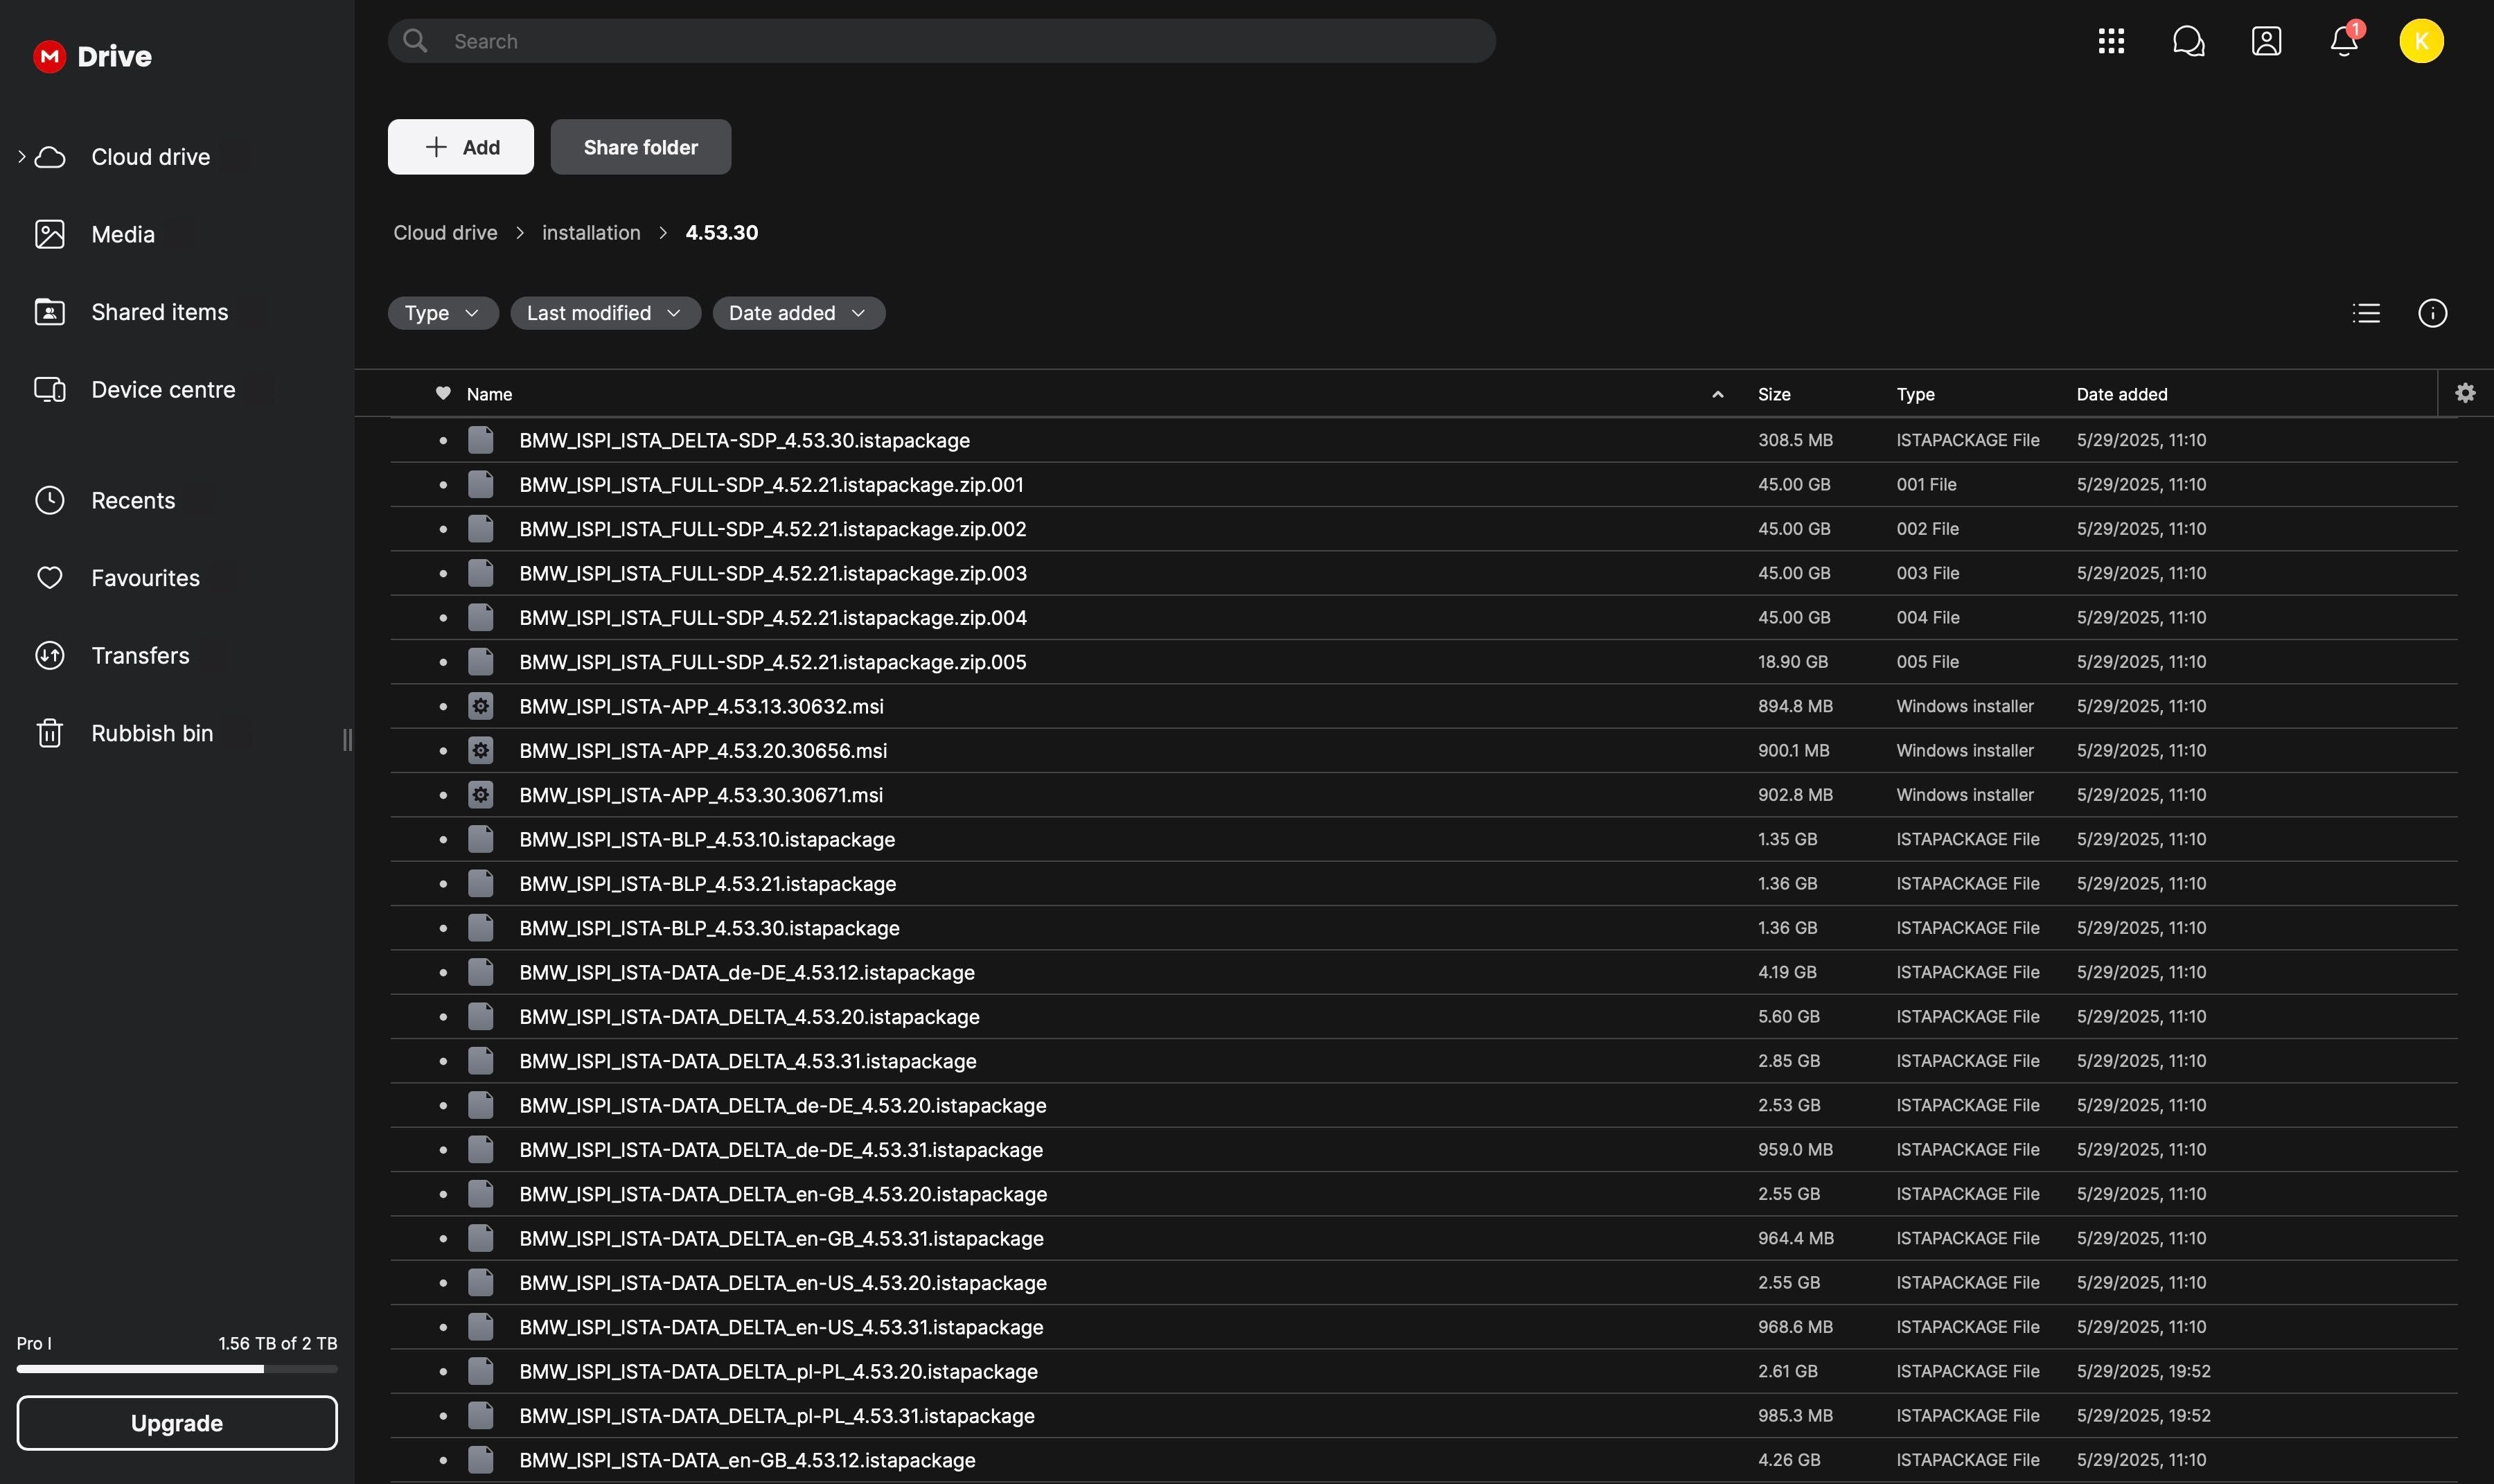Select BMW_ISPI_ISTA-DATA_de-DE_4.53.12.istapackage
This screenshot has height=1484, width=2494.
tap(1424, 972)
